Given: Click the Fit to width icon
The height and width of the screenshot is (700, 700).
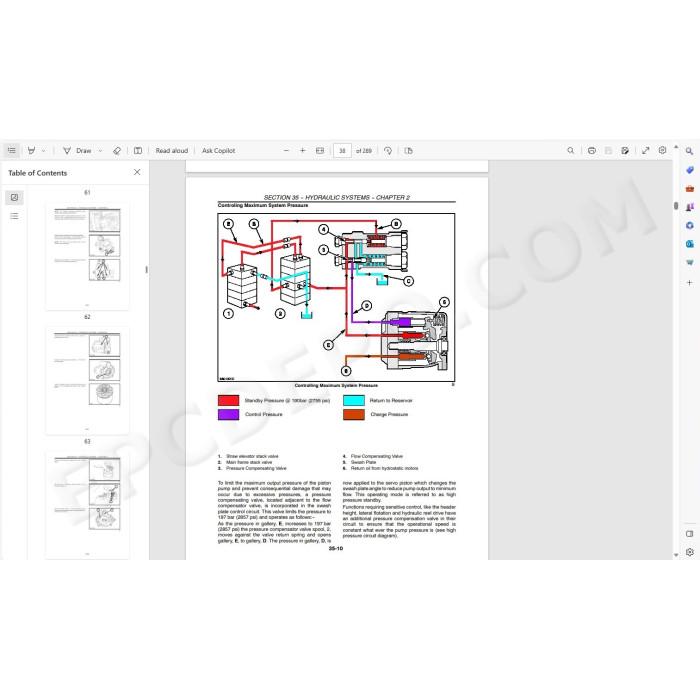Looking at the screenshot, I should [320, 150].
